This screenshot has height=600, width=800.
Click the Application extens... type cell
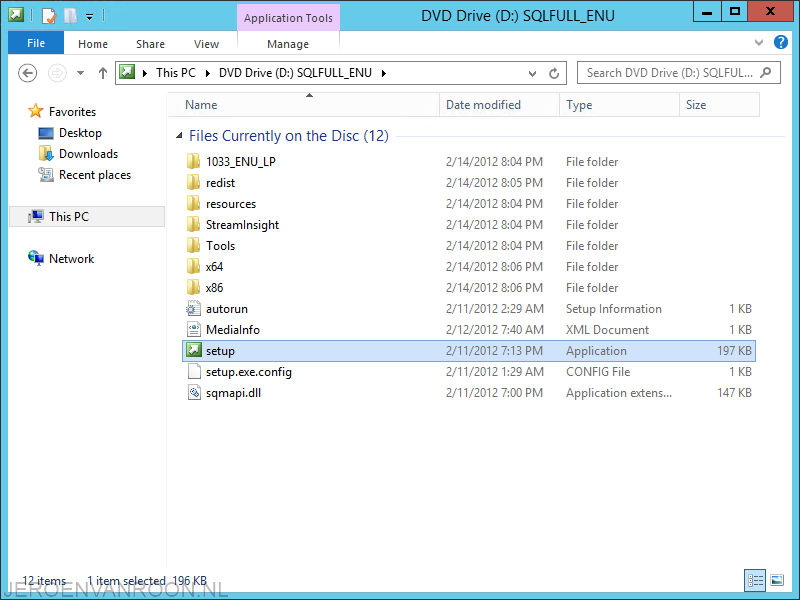(619, 393)
